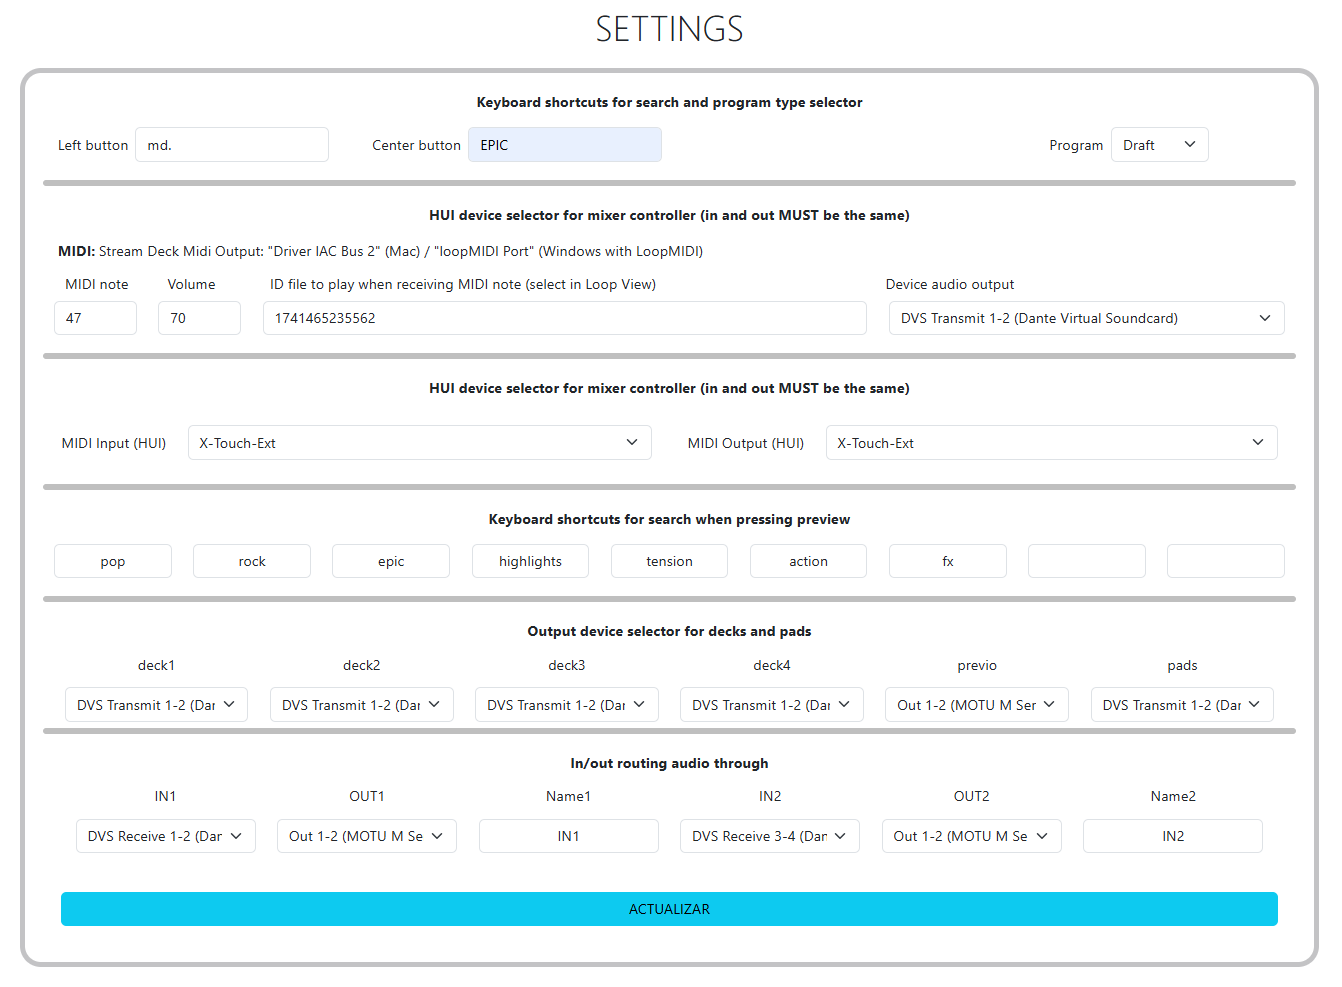1342x987 pixels.
Task: Open the deck1 output device dropdown
Action: [x=156, y=705]
